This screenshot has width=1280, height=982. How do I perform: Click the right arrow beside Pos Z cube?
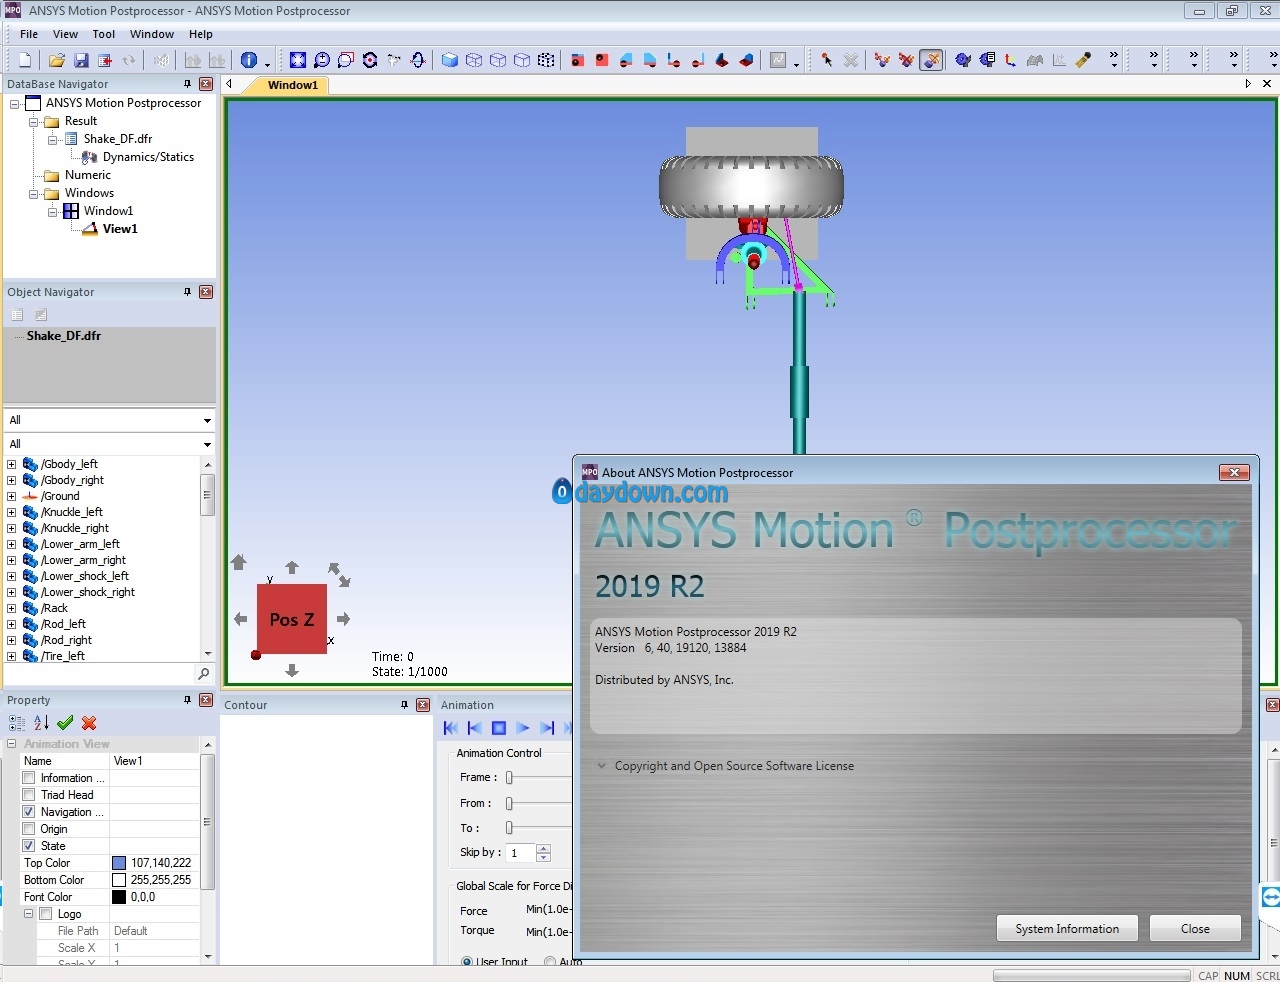343,619
